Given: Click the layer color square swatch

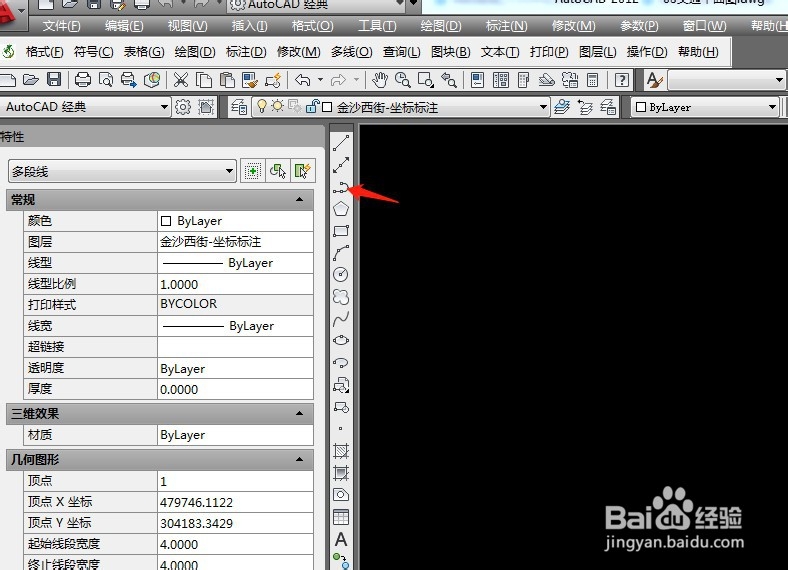Looking at the screenshot, I should tap(327, 107).
